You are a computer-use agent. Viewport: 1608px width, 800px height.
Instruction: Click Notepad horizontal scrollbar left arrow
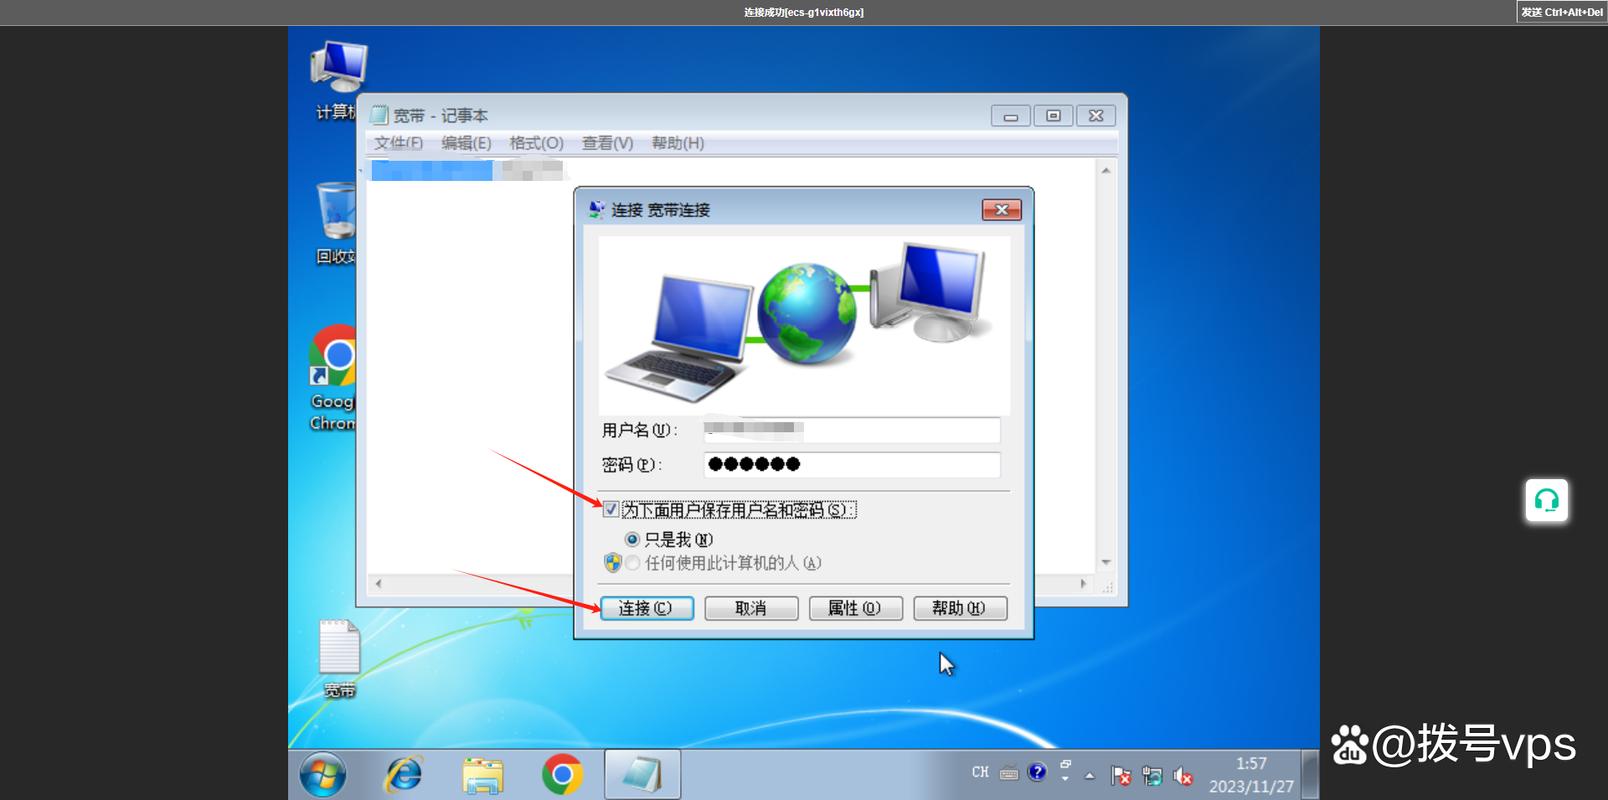click(x=378, y=583)
